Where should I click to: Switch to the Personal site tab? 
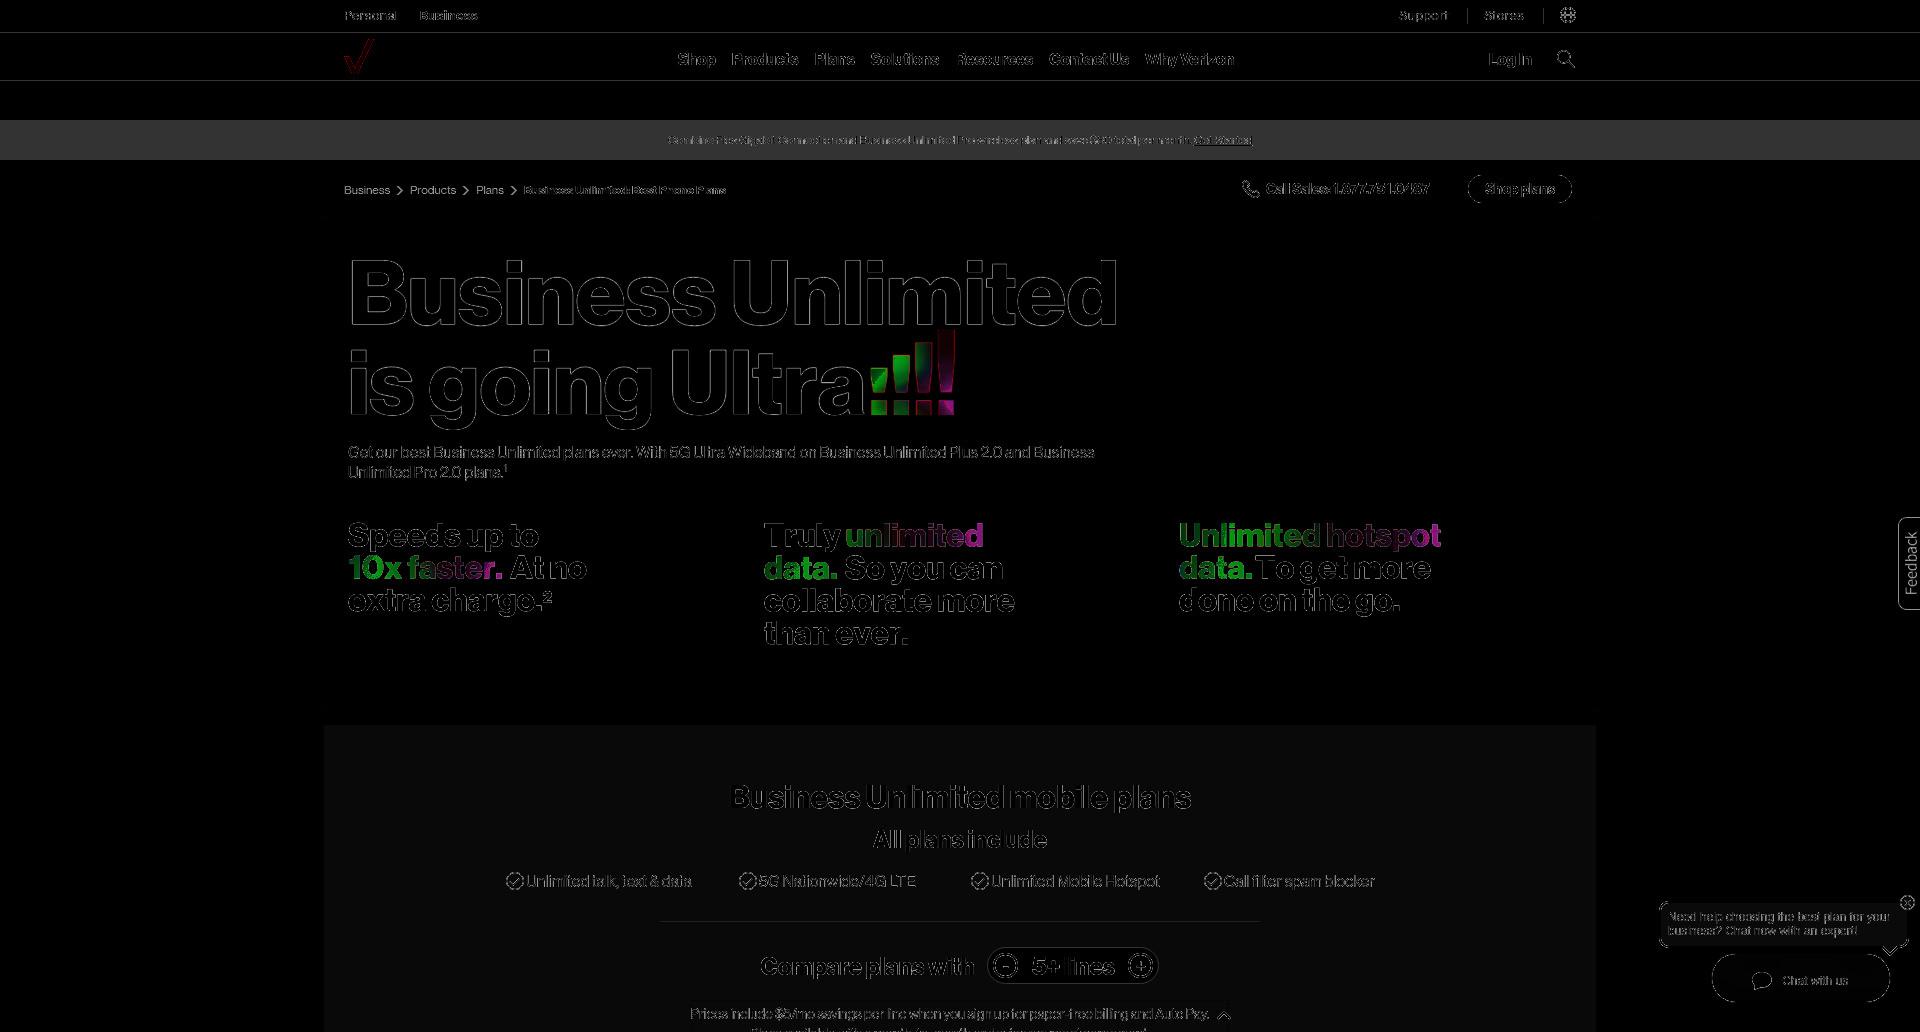370,15
